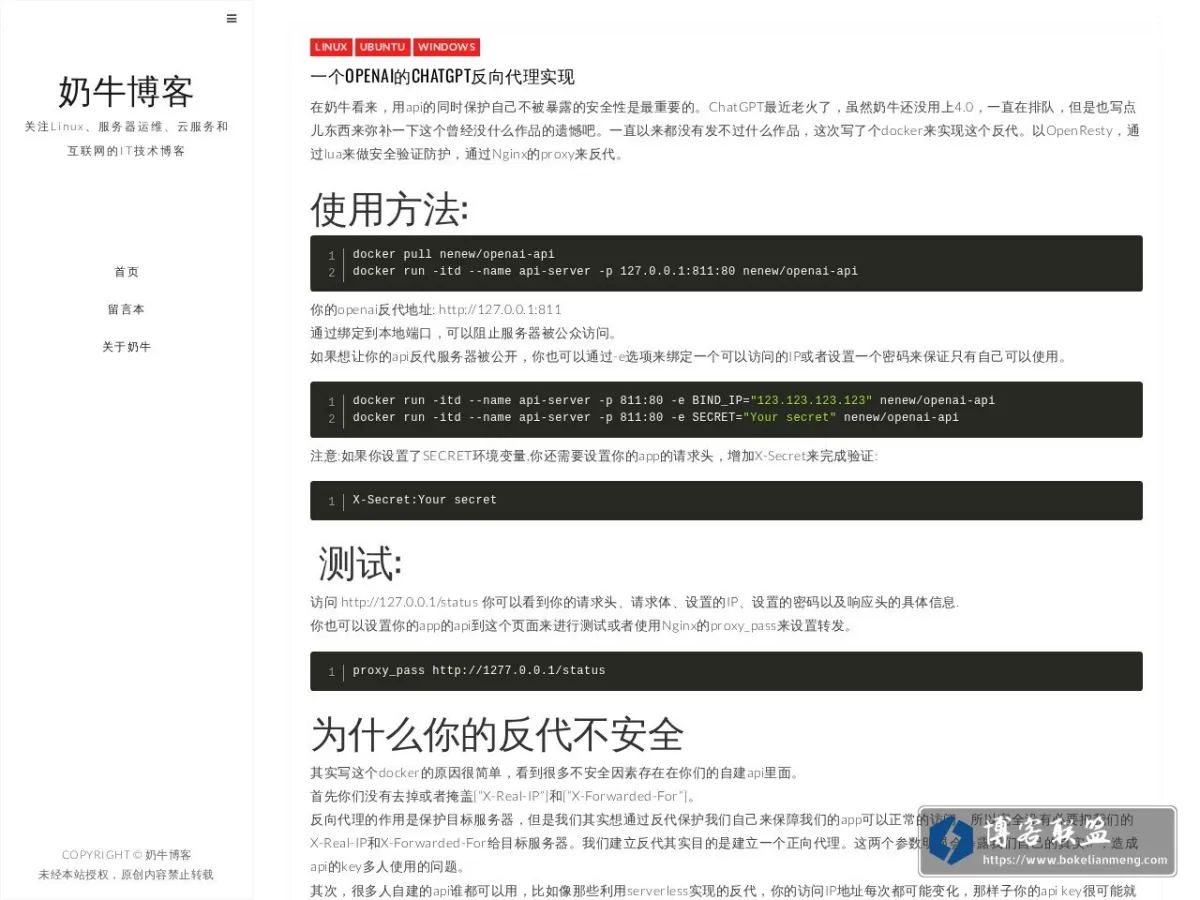This screenshot has width=1200, height=900.
Task: Click the sidebar tagline 关注Linux、服务器运维
Action: click(127, 139)
